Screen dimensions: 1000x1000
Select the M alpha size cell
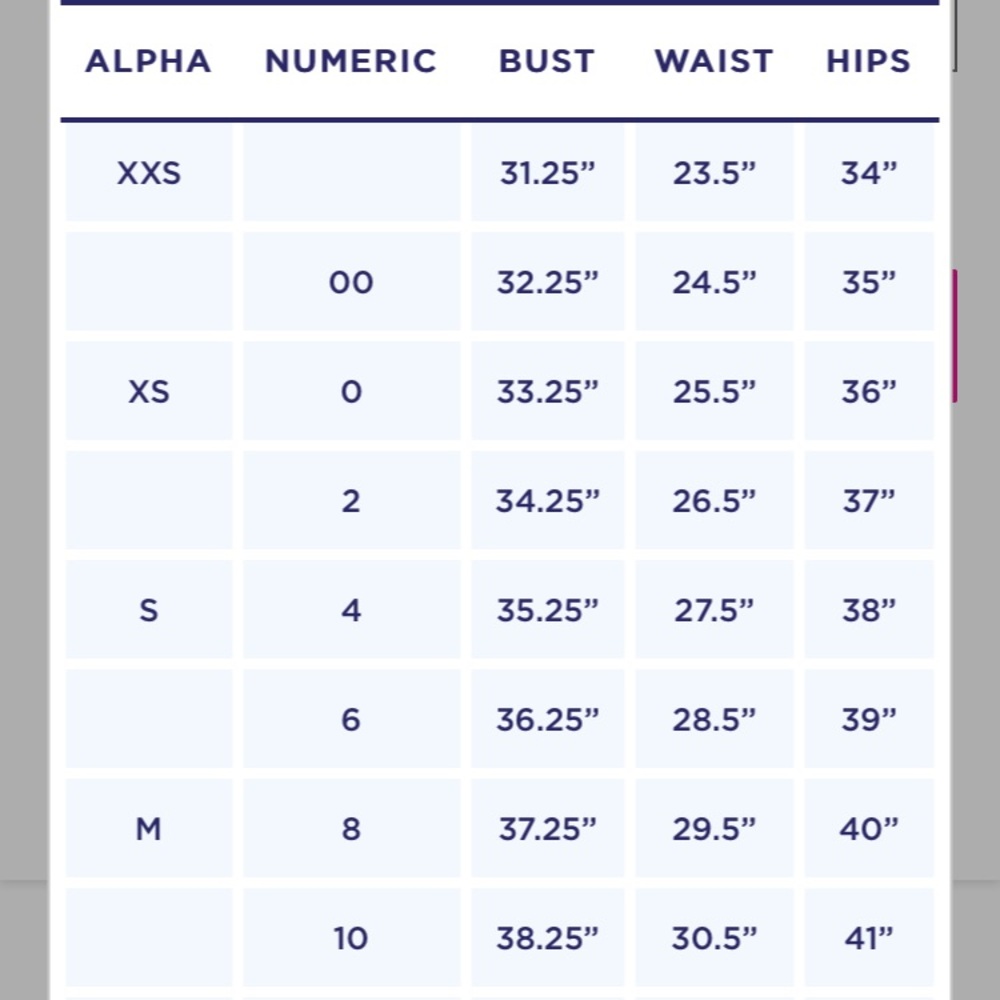[149, 829]
